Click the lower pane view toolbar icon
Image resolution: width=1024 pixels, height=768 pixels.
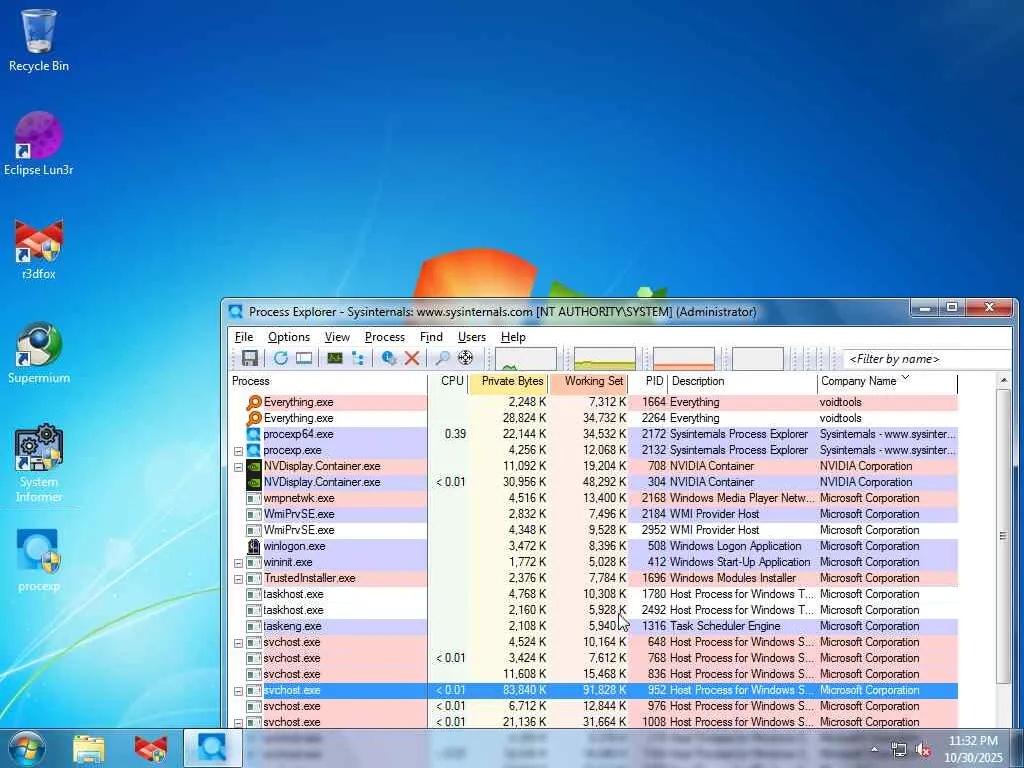pos(304,358)
